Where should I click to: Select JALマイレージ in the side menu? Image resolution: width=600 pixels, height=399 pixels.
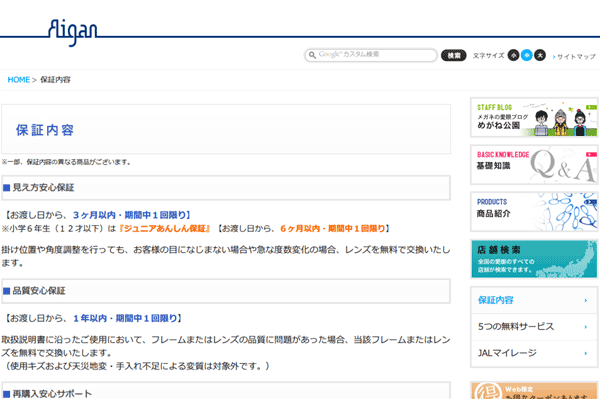coord(534,353)
